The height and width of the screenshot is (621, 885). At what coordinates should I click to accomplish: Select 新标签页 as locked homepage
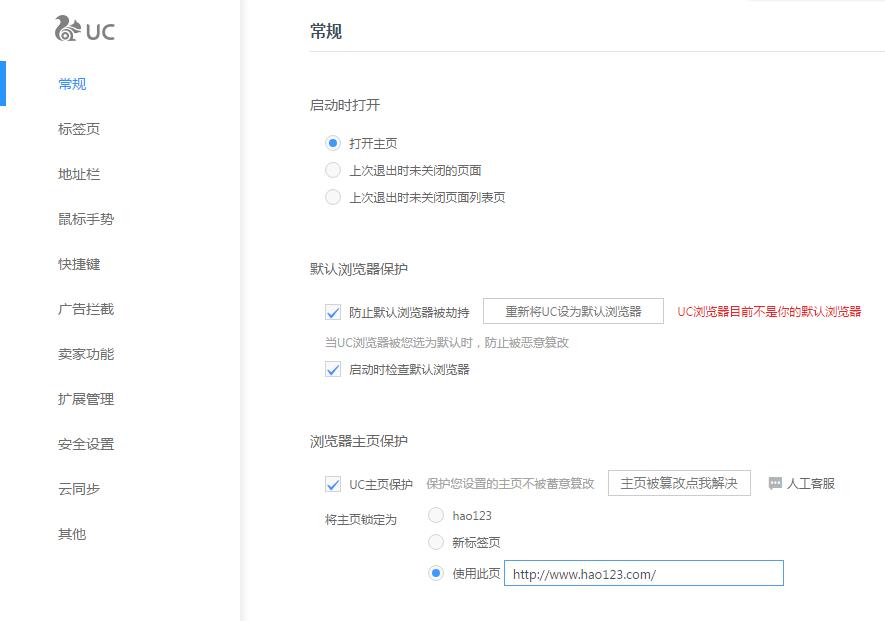[x=435, y=542]
